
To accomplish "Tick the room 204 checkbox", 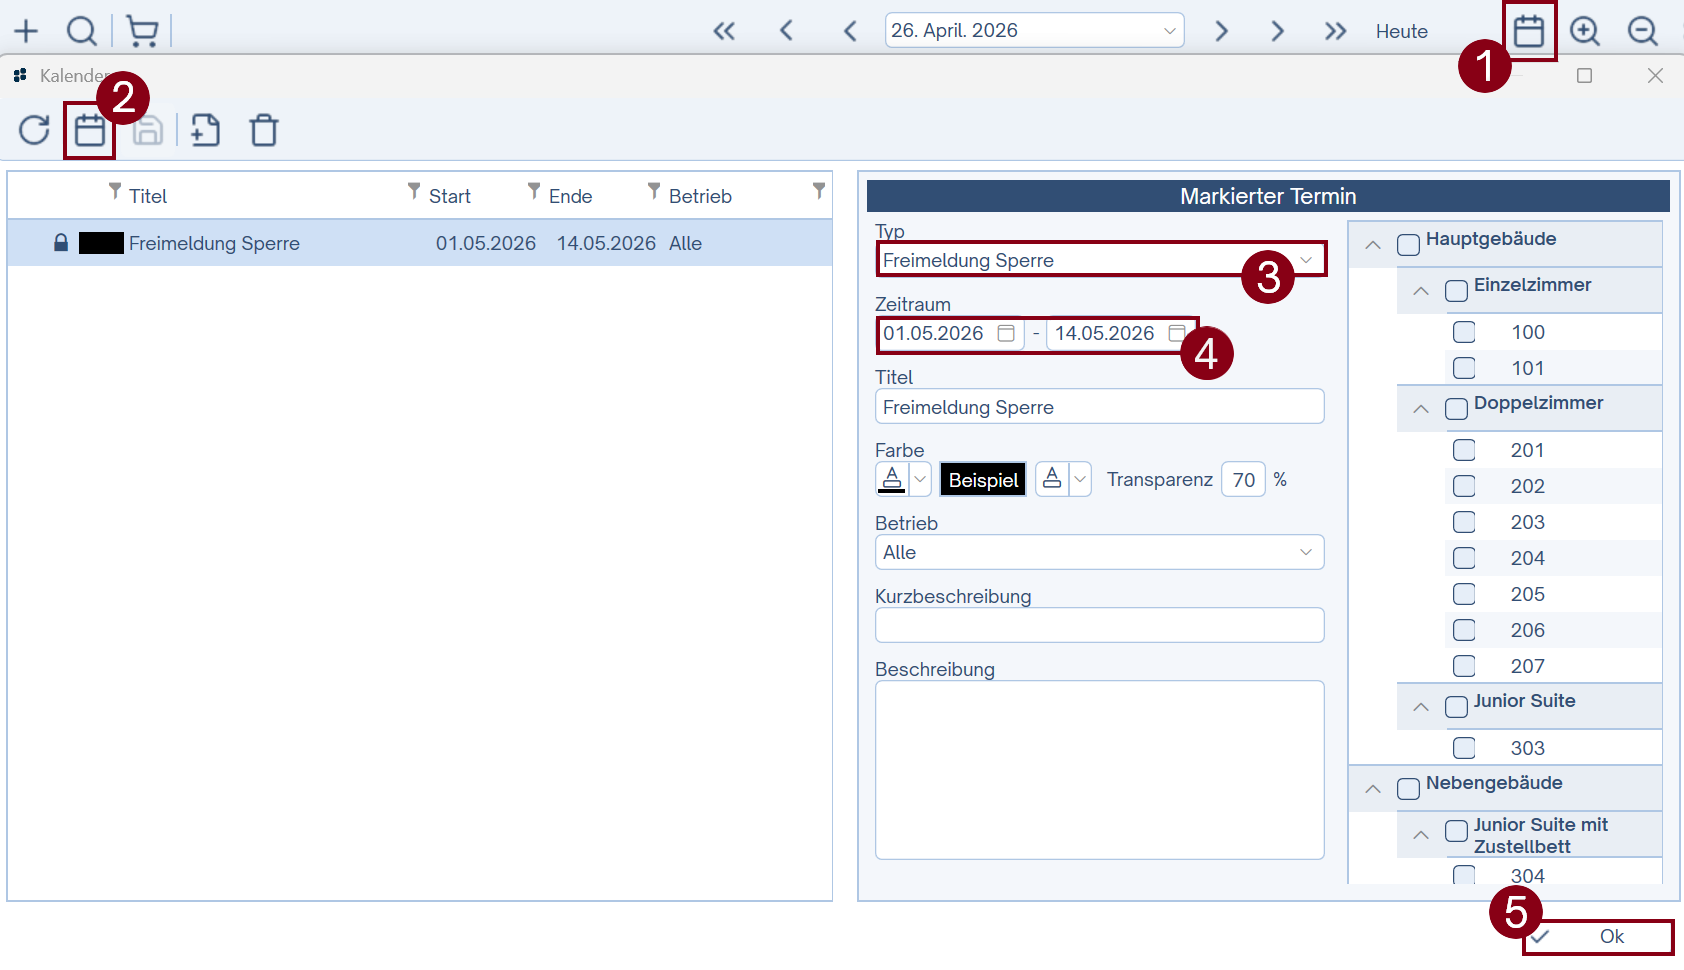I will pos(1464,558).
